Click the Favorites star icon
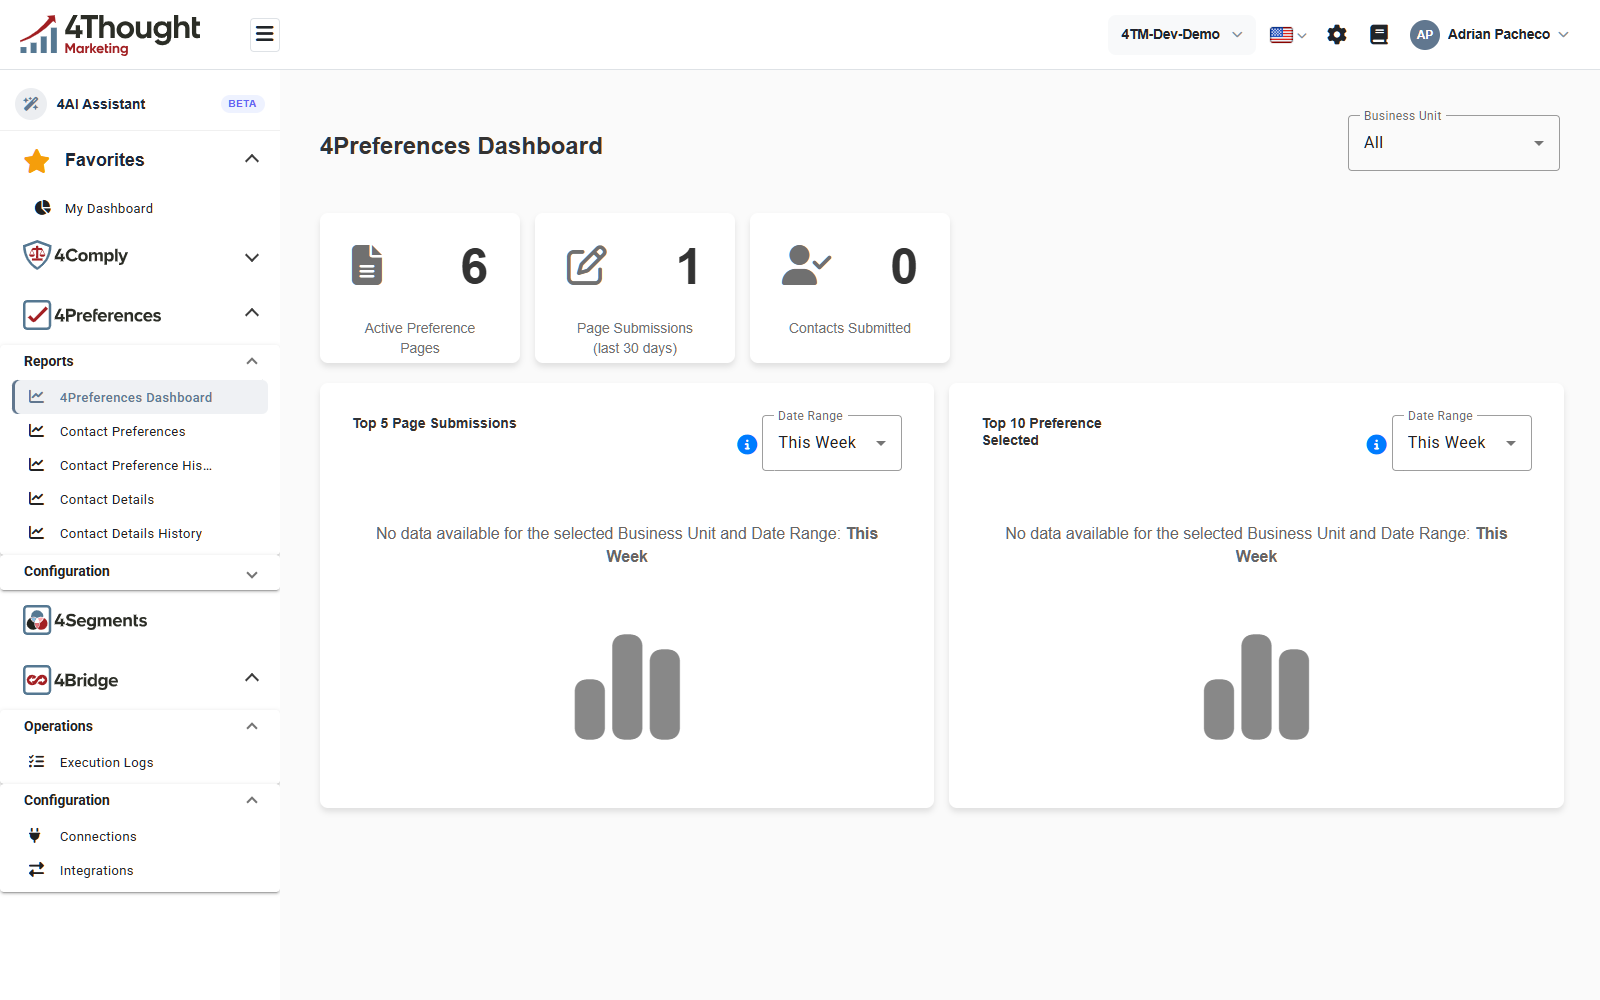This screenshot has width=1600, height=1000. (x=37, y=160)
